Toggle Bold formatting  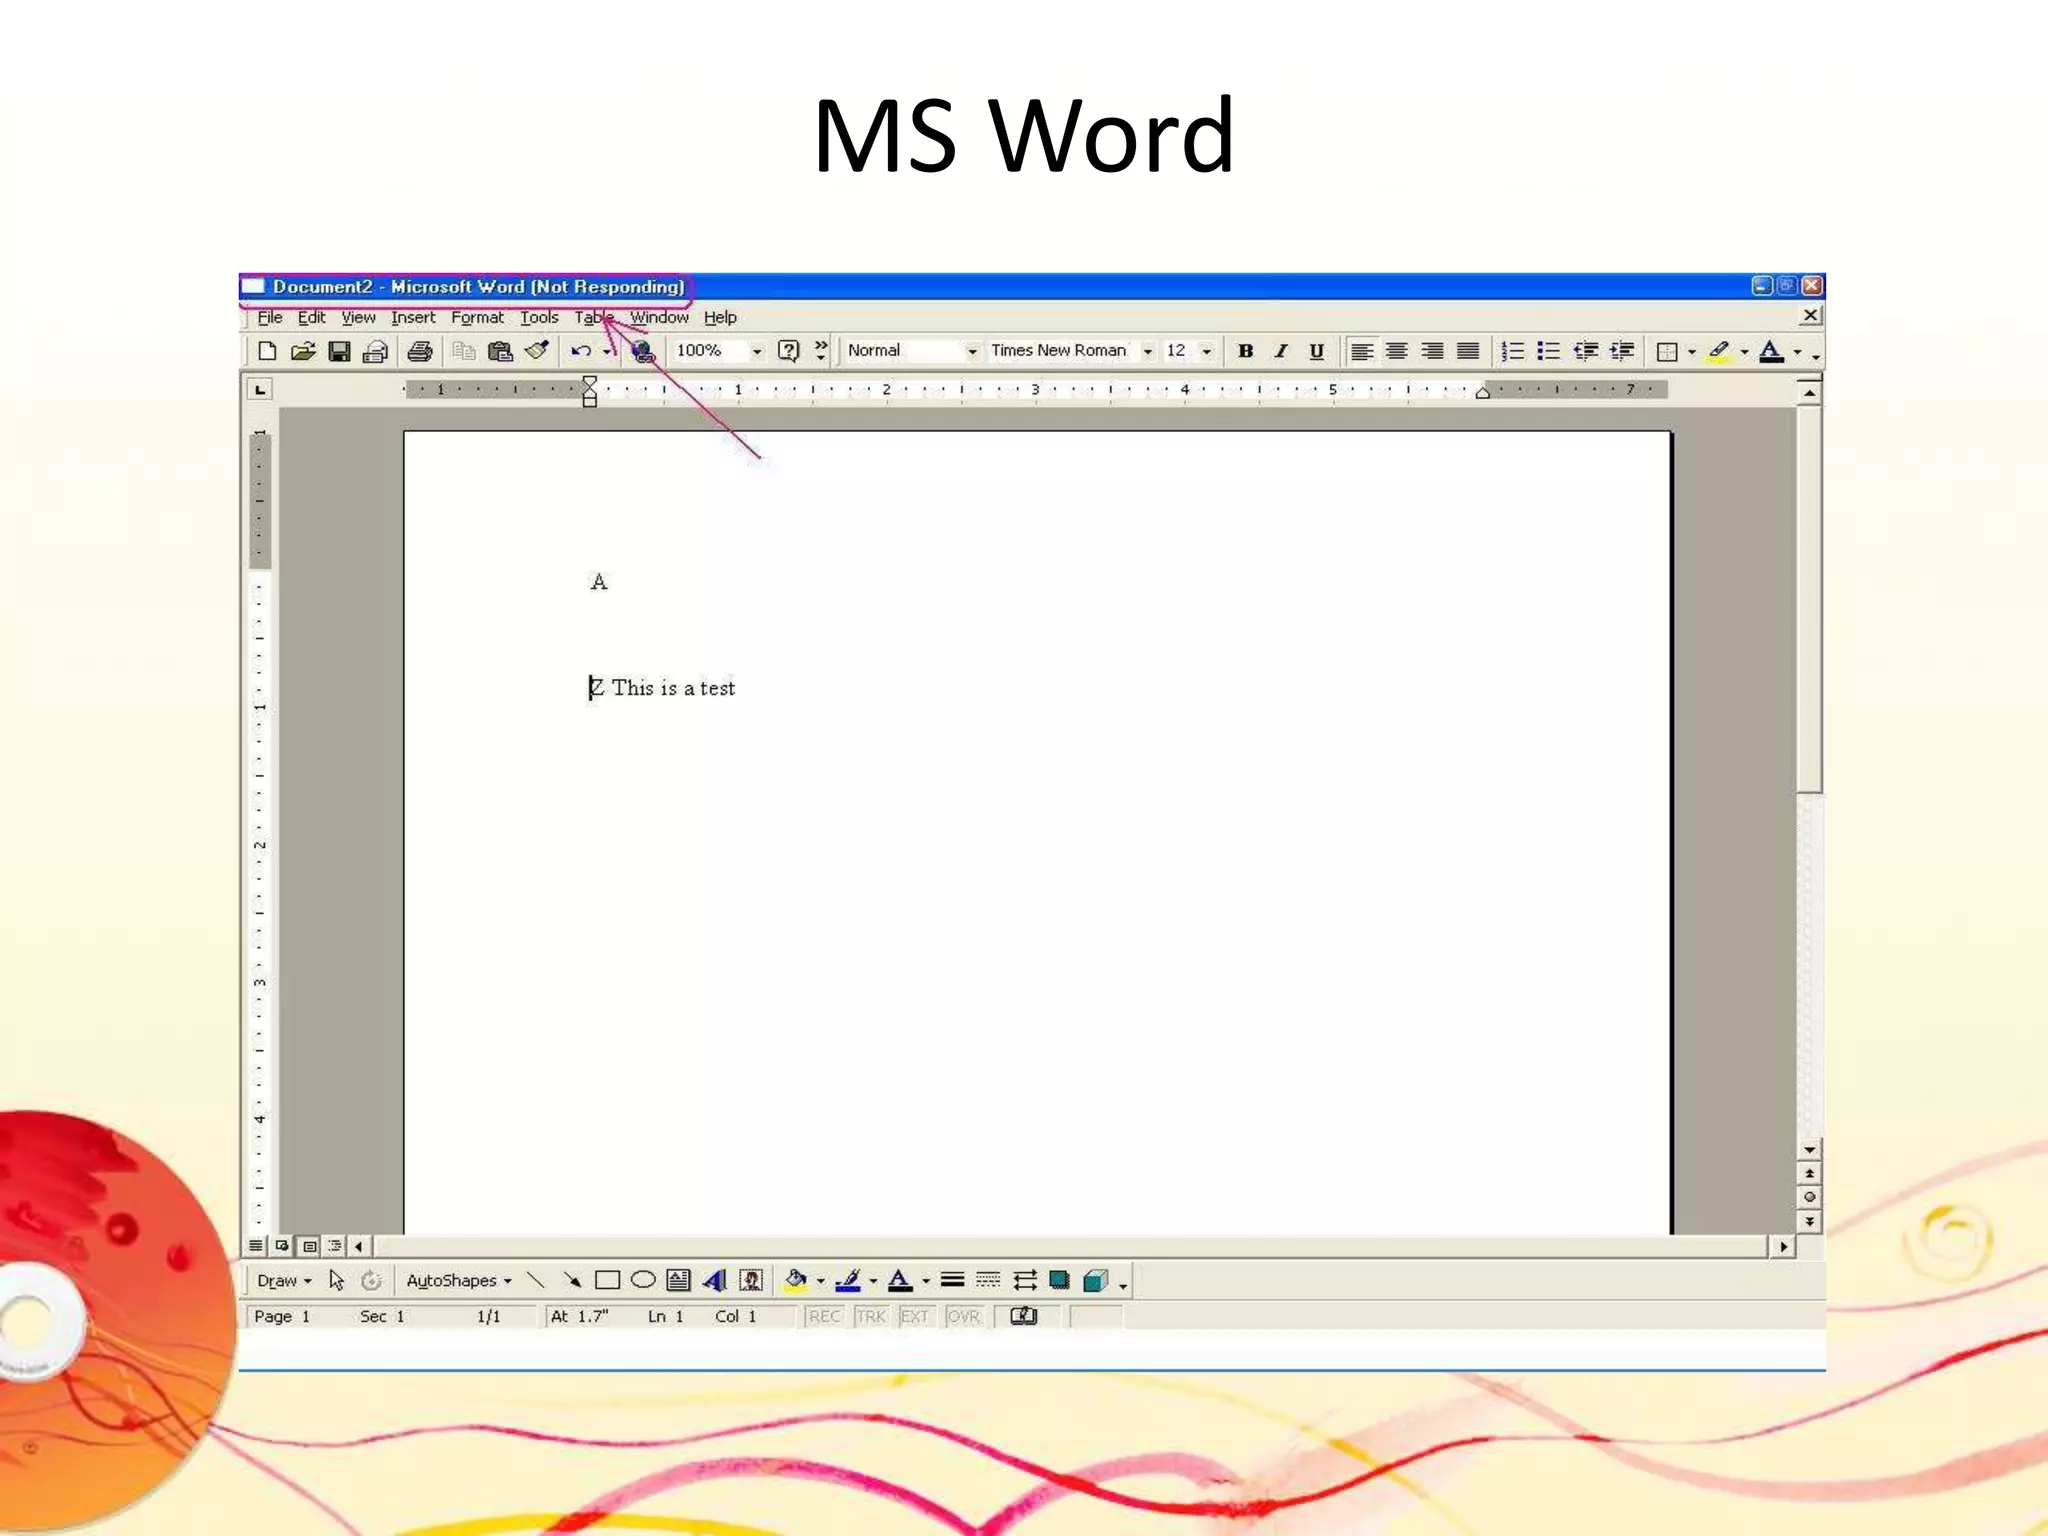[x=1245, y=351]
